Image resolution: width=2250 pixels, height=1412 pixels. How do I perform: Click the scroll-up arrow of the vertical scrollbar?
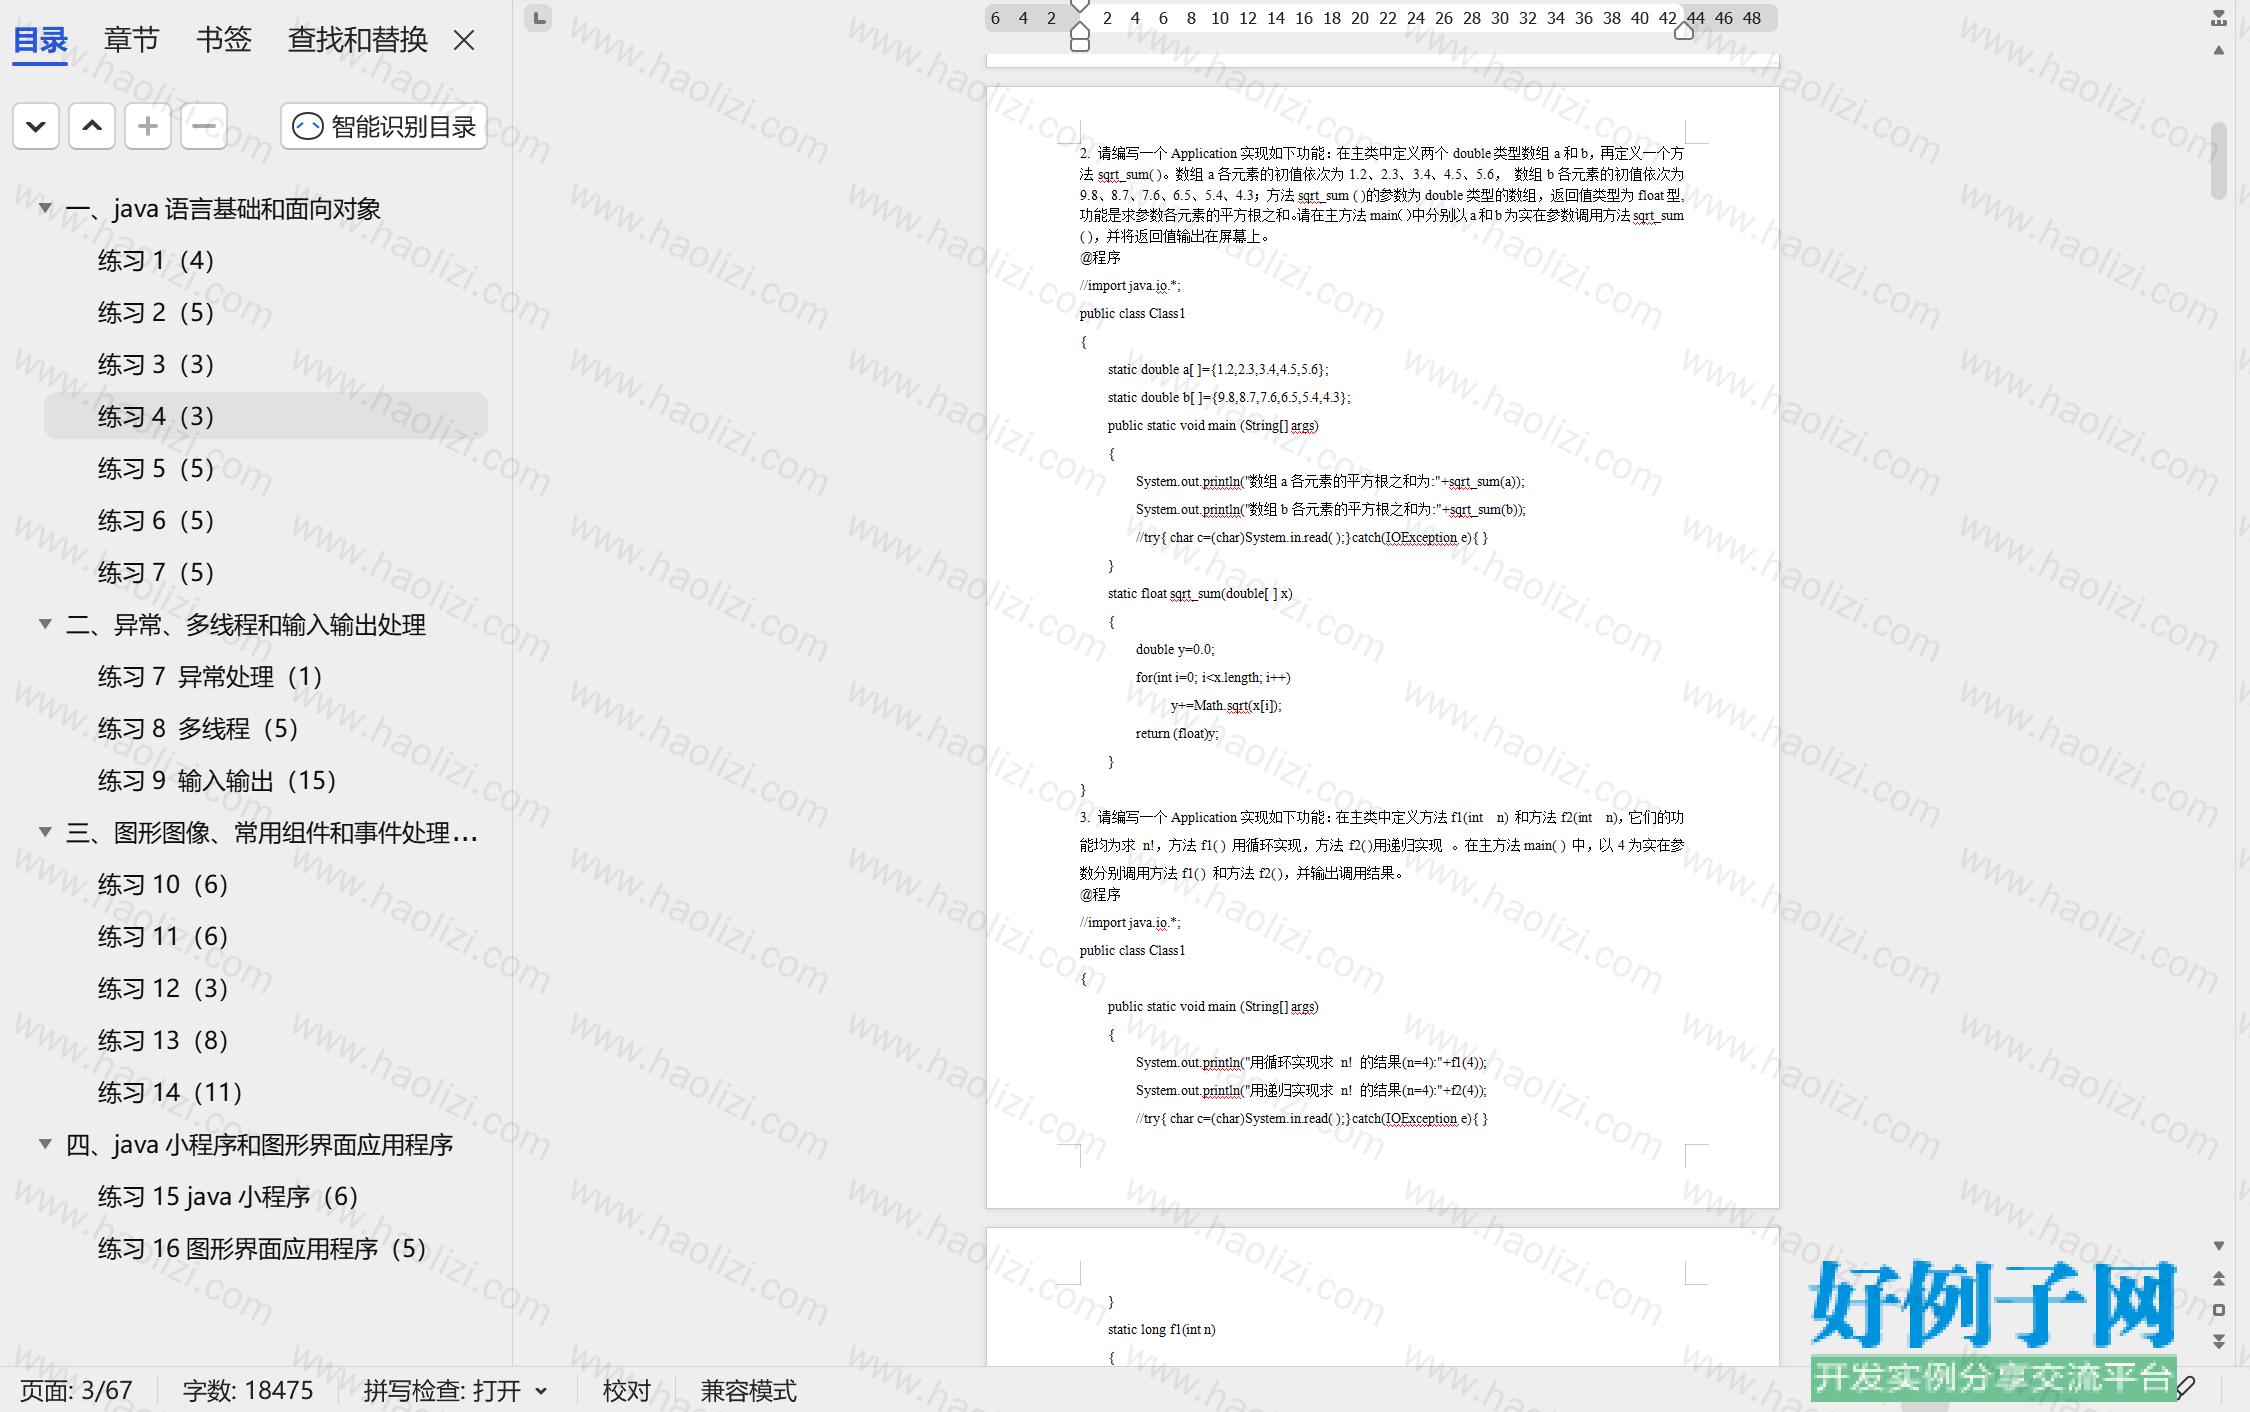coord(2219,50)
